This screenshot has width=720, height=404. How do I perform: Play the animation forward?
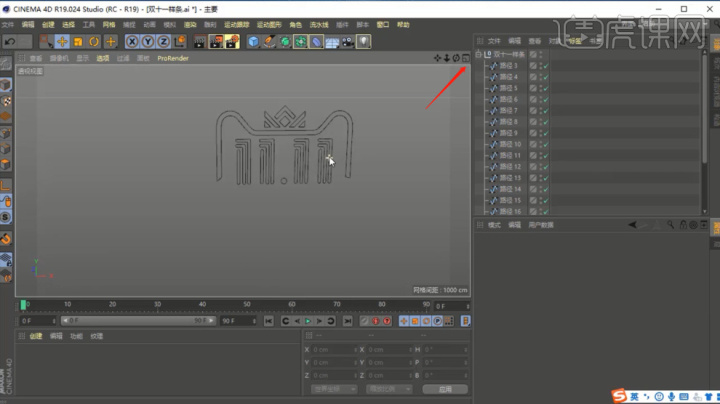[308, 321]
